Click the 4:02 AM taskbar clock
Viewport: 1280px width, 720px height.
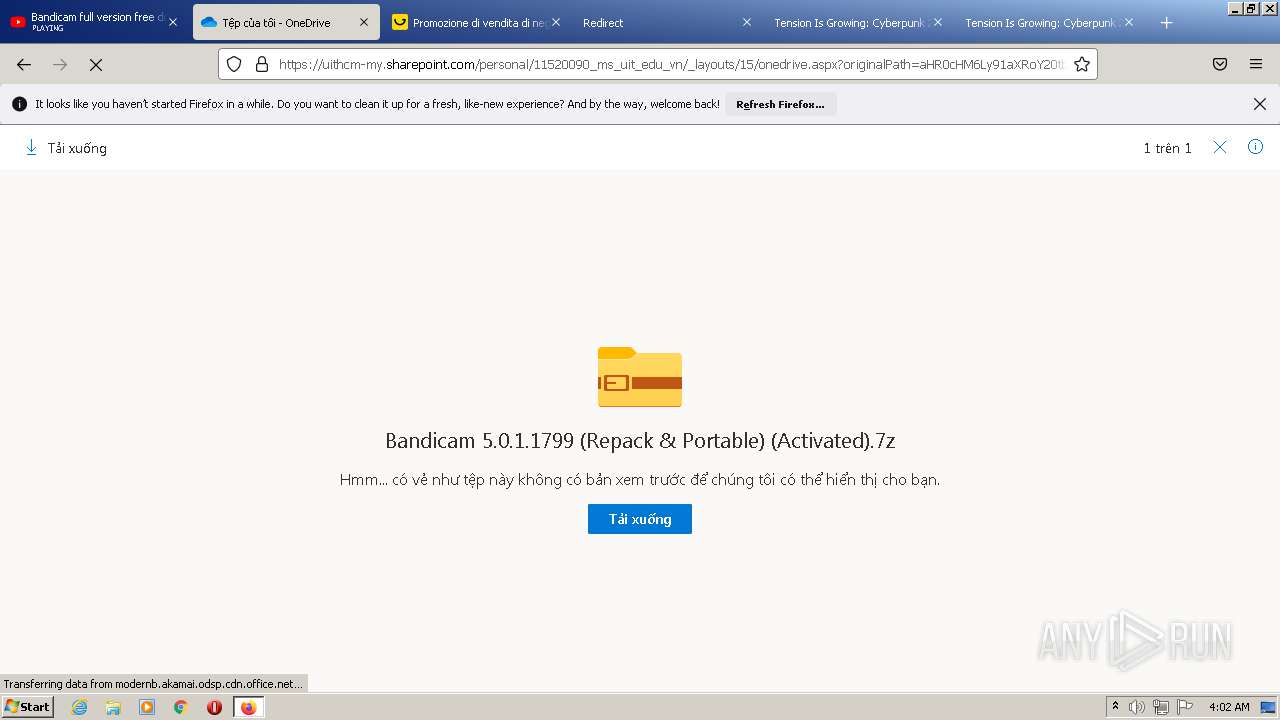coord(1229,707)
